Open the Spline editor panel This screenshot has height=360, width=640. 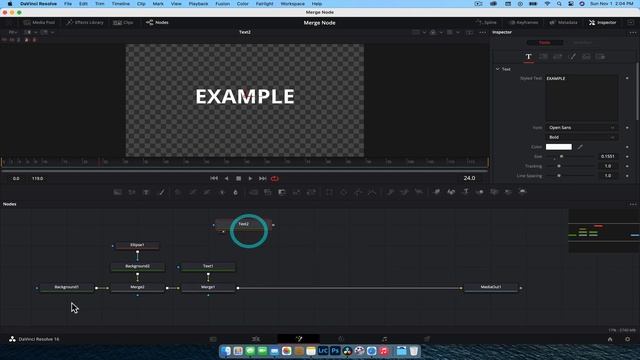(487, 22)
